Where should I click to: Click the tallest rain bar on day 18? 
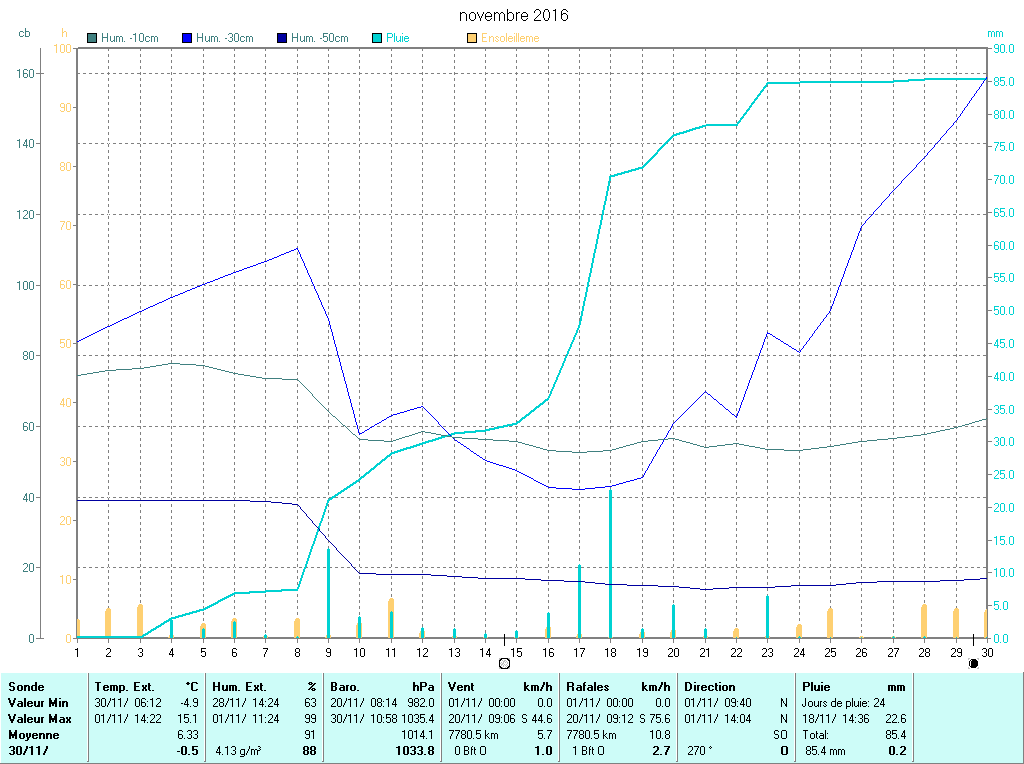click(x=611, y=560)
